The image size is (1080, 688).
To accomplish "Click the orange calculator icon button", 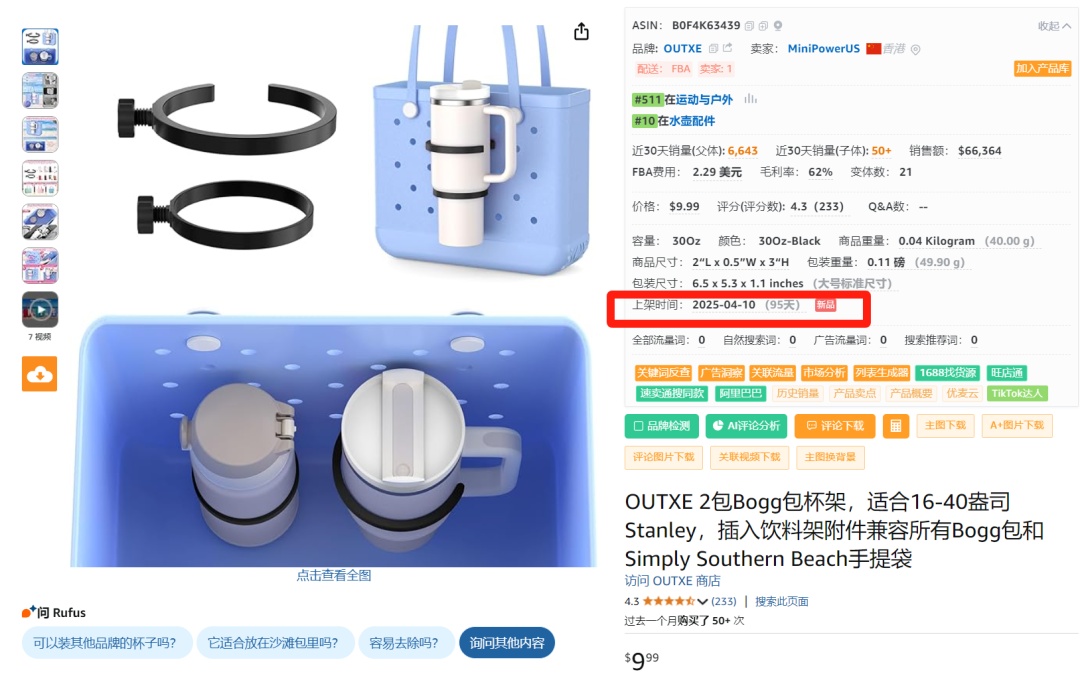I will 895,426.
